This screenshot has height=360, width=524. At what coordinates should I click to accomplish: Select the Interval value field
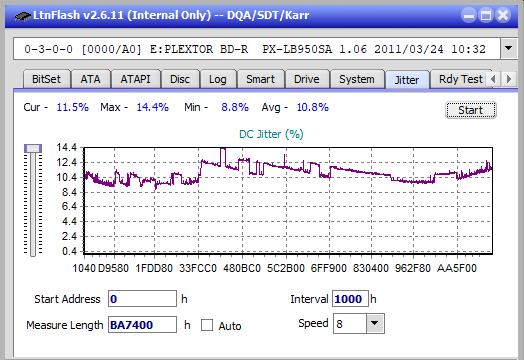pyautogui.click(x=350, y=299)
